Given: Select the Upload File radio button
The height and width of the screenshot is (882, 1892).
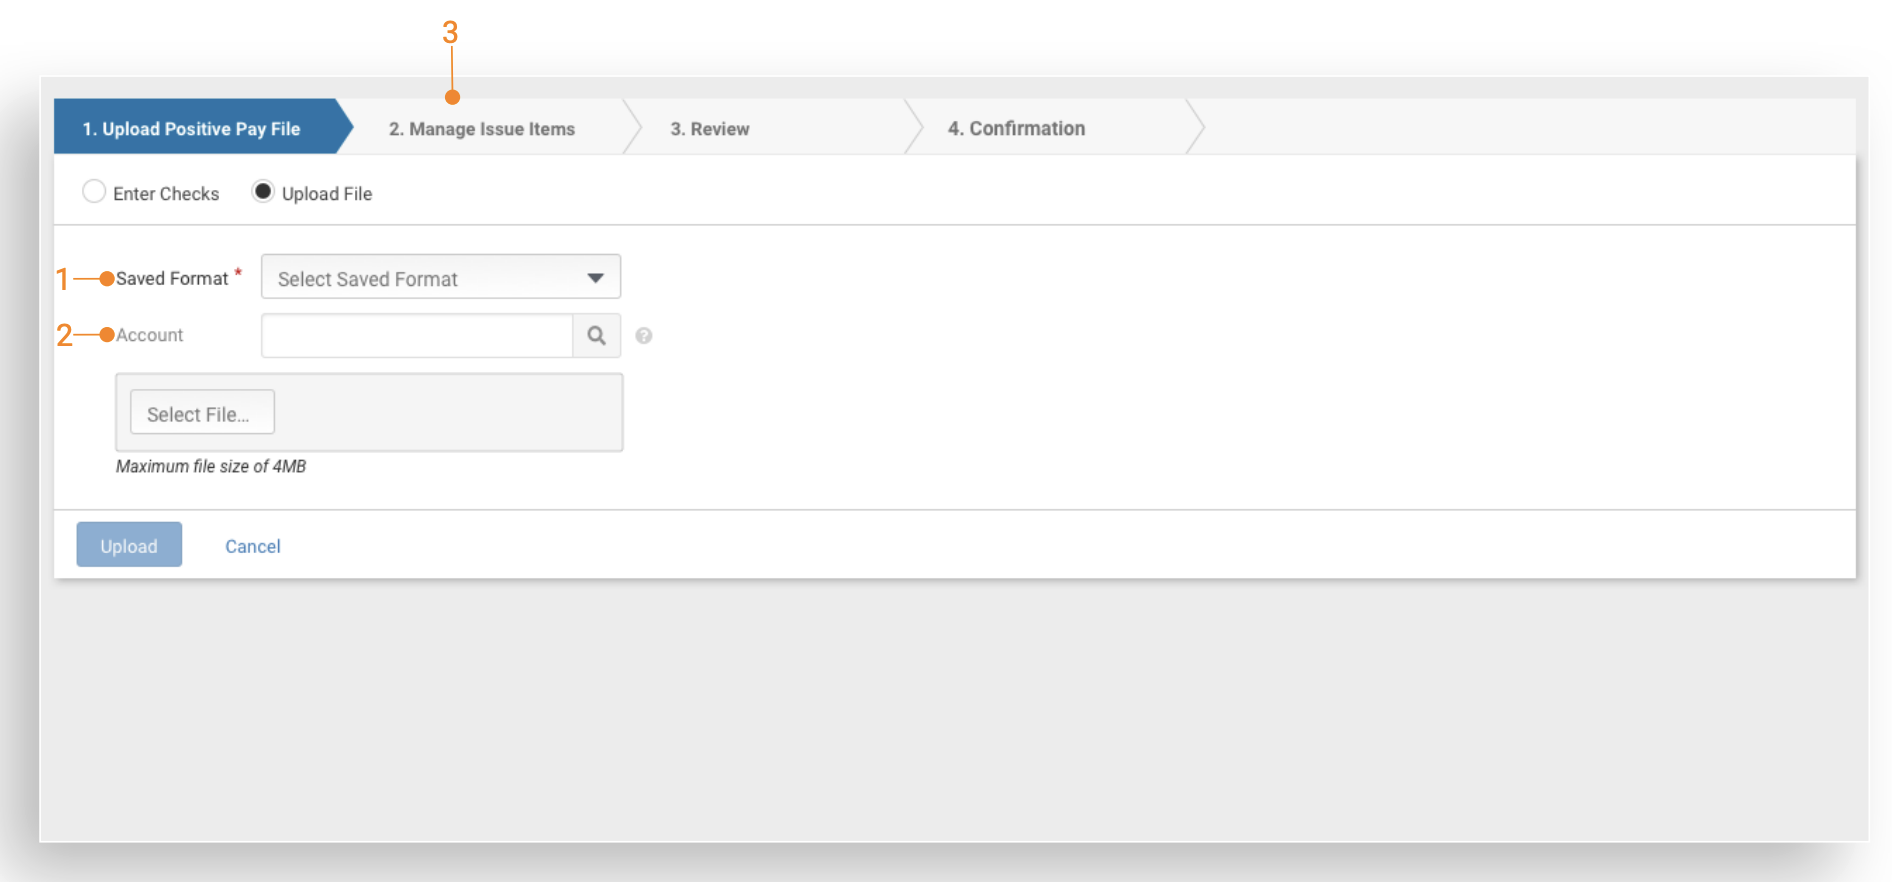Looking at the screenshot, I should pyautogui.click(x=263, y=192).
